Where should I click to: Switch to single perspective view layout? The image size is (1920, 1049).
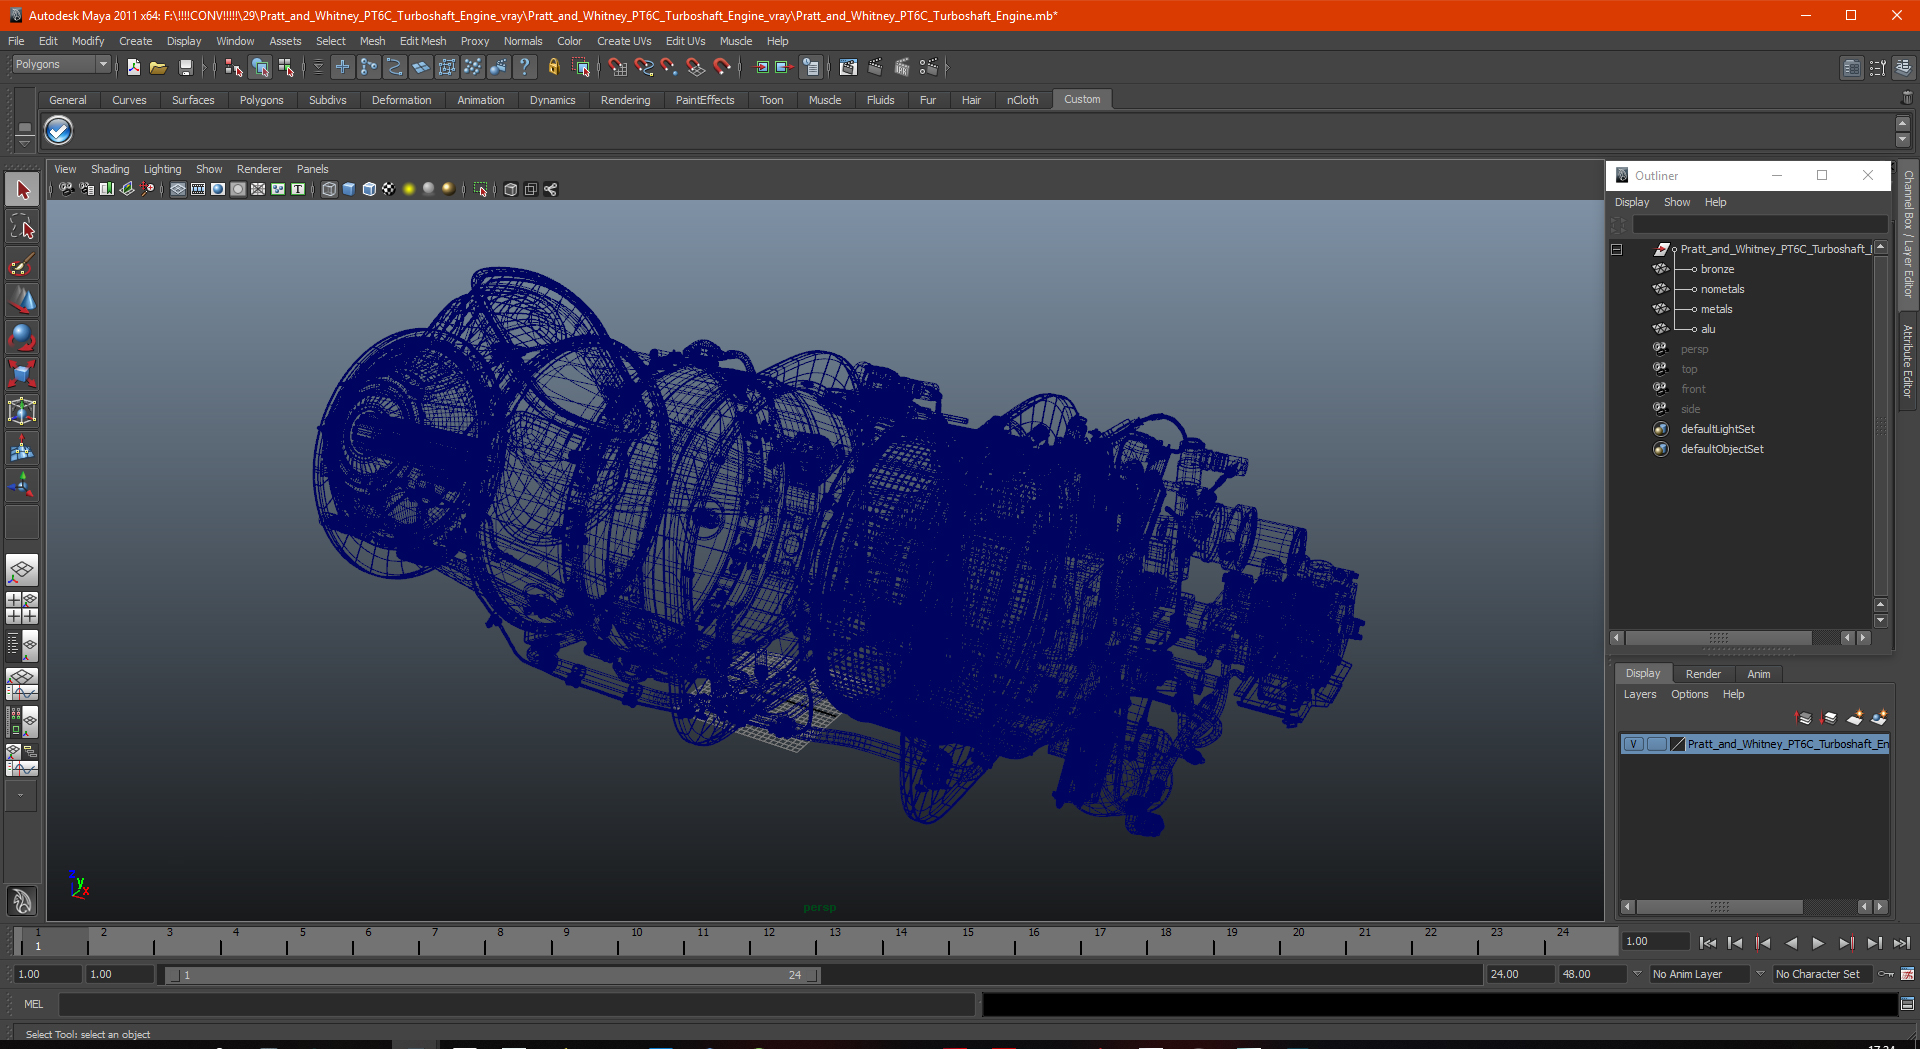point(22,571)
